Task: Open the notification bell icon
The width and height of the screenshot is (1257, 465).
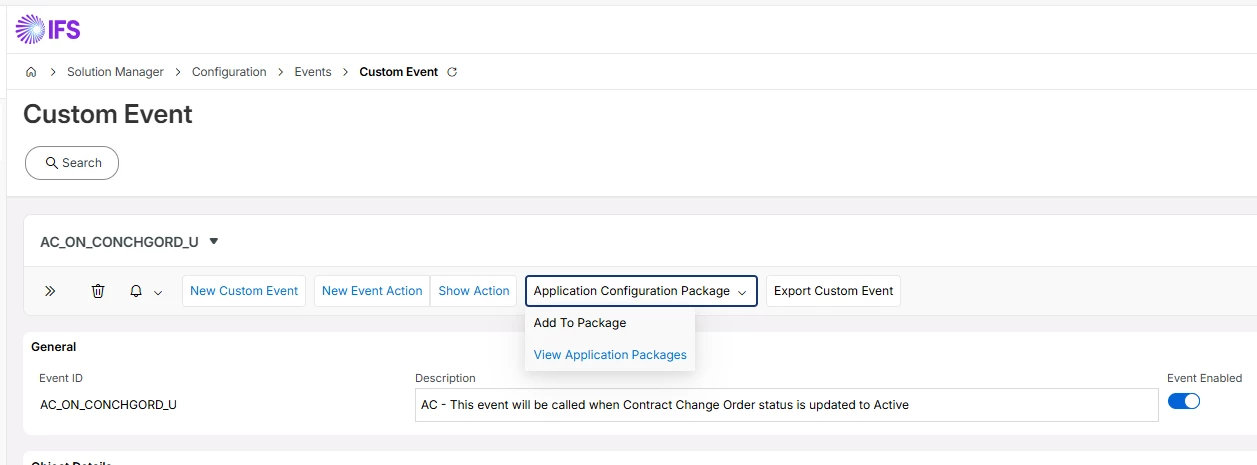Action: point(136,291)
